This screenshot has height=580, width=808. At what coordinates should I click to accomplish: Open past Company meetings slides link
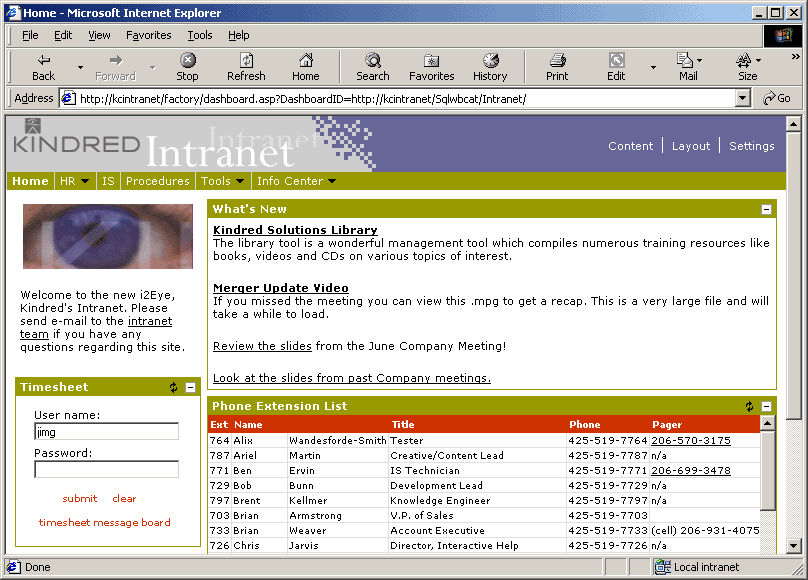[x=352, y=378]
